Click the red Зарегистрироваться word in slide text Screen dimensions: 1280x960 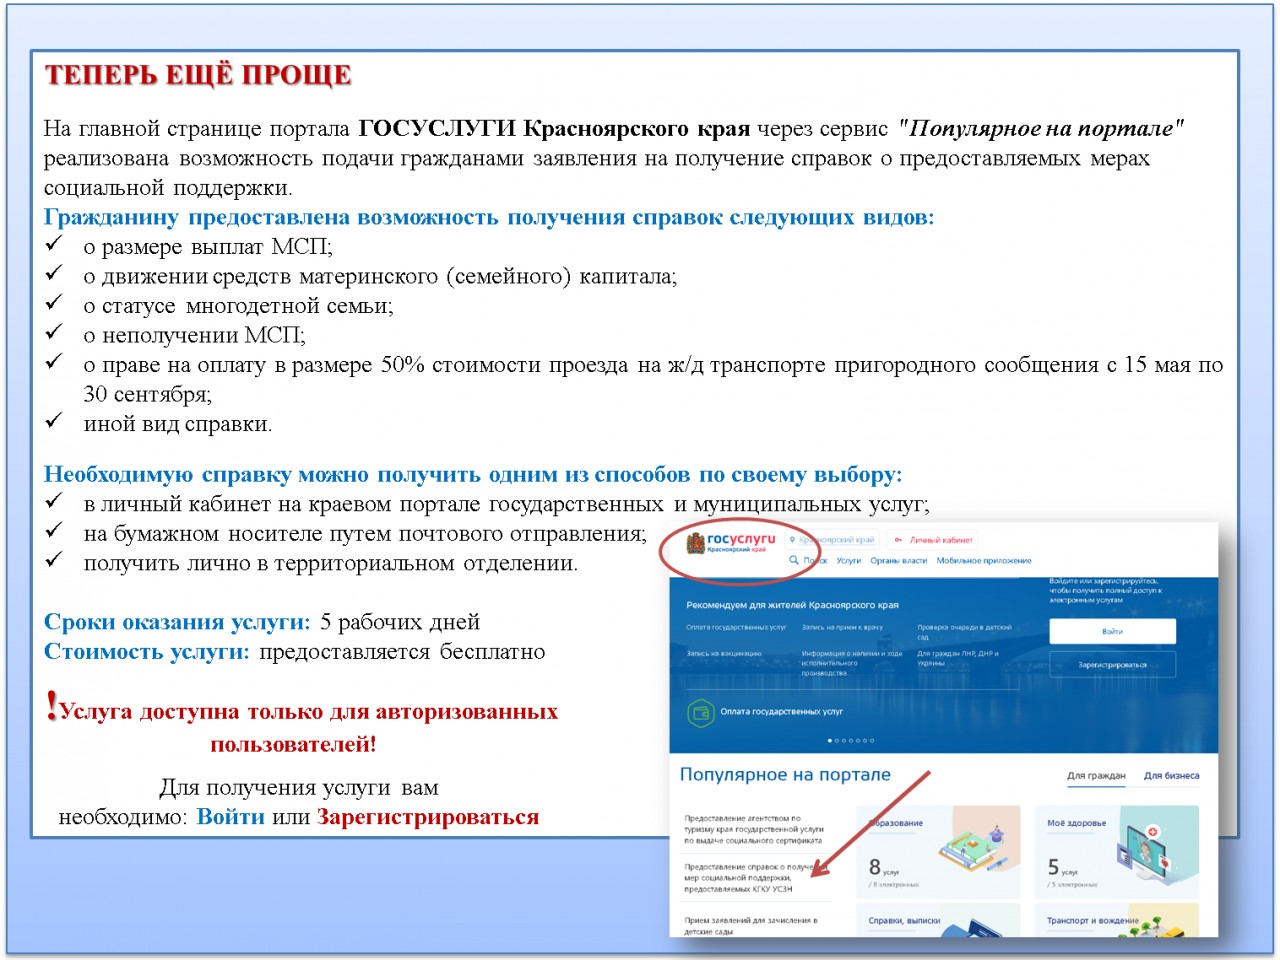(x=428, y=817)
